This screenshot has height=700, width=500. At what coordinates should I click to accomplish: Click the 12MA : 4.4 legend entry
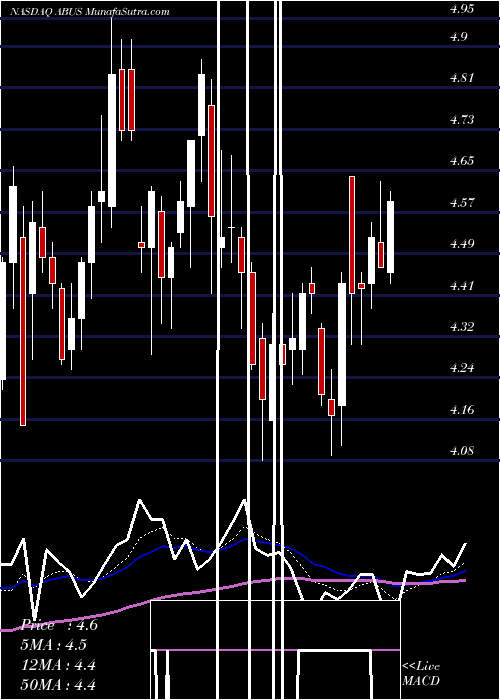click(x=58, y=665)
